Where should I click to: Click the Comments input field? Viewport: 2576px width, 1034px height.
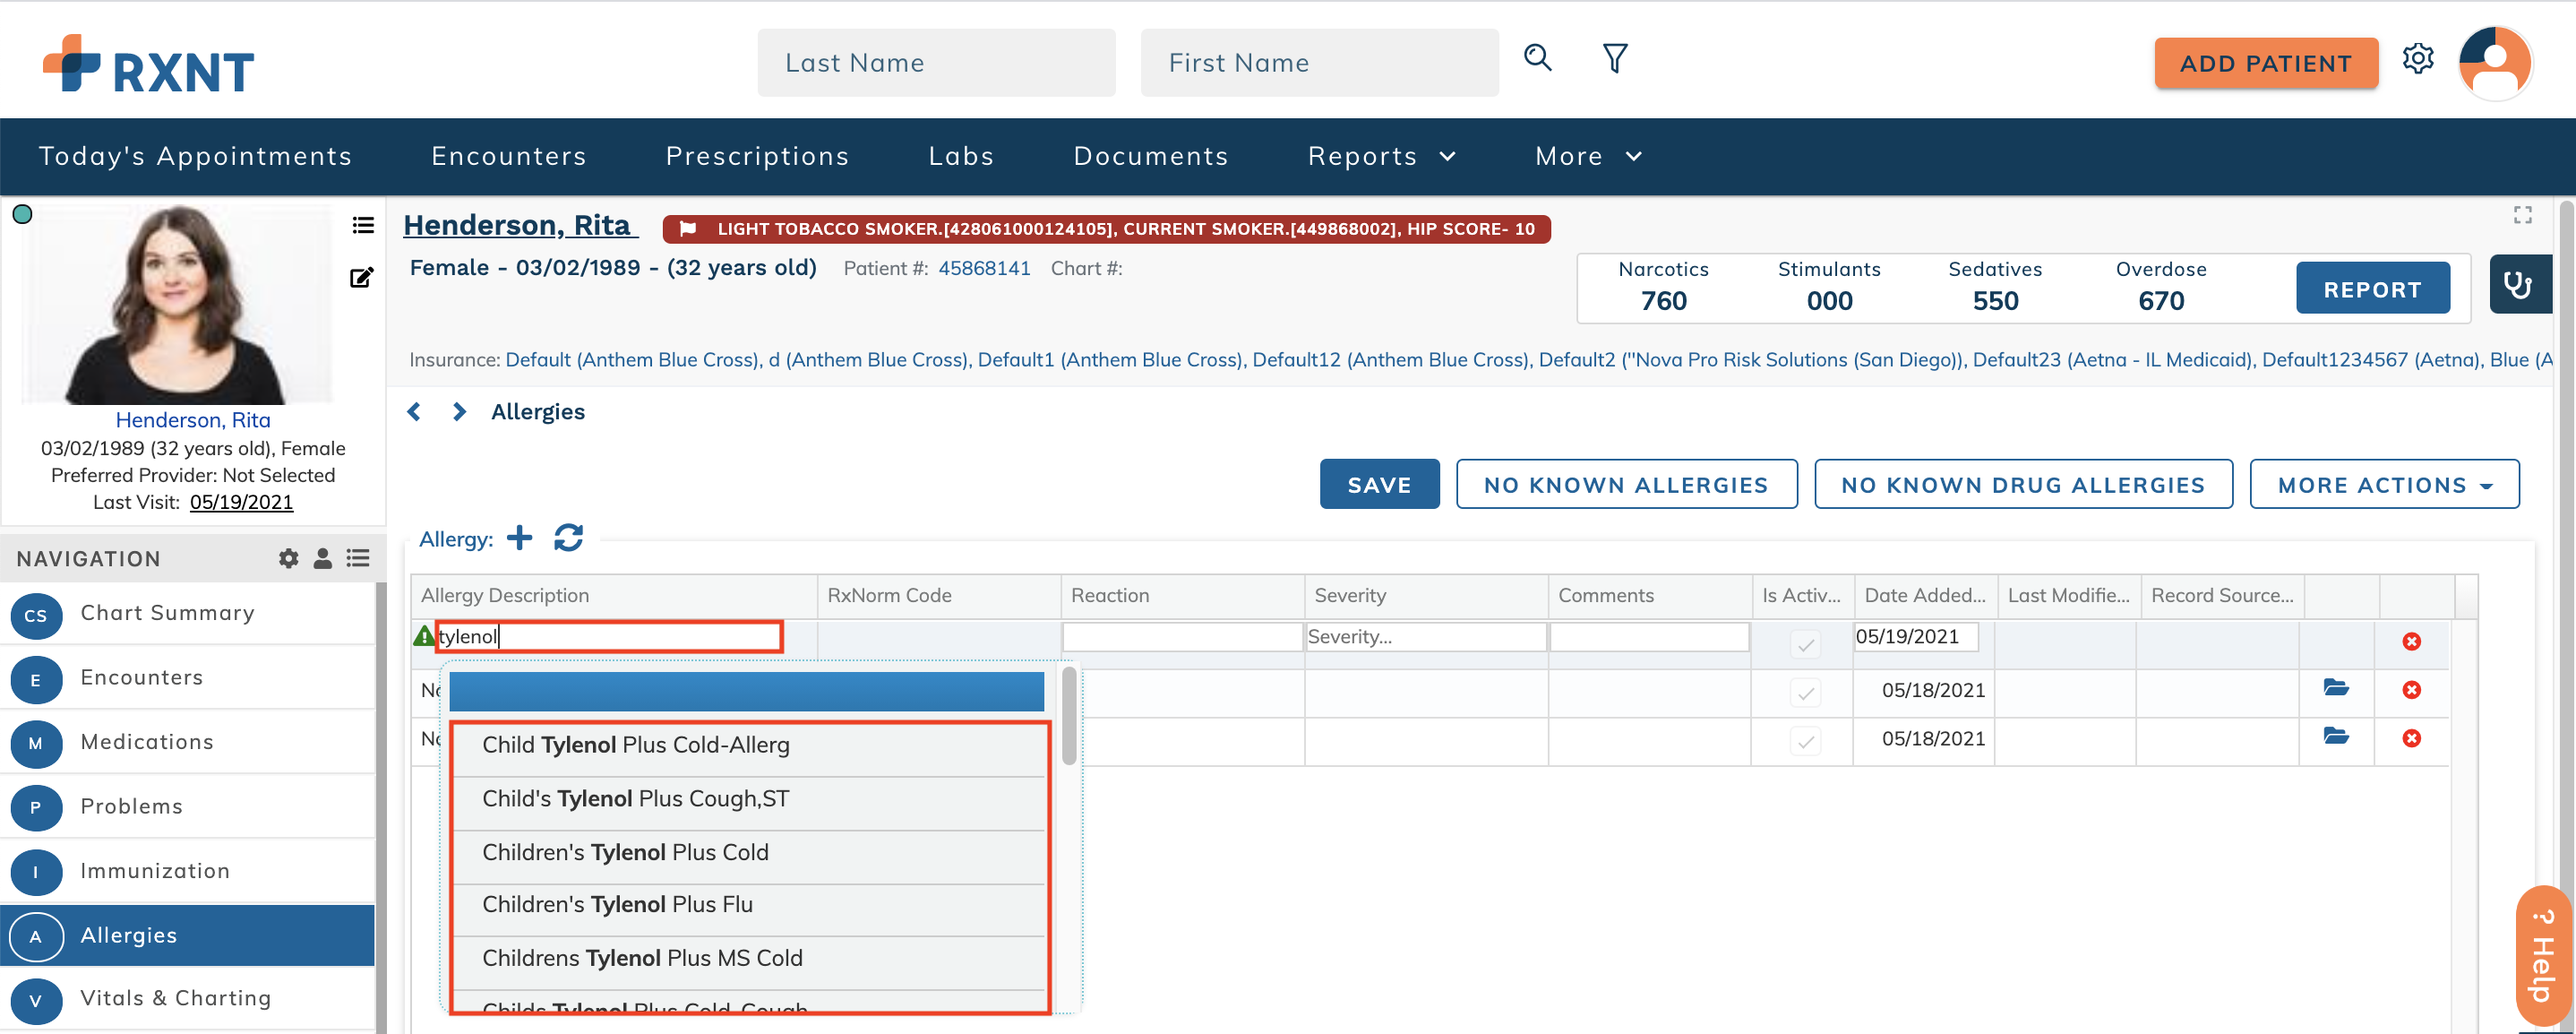click(1650, 637)
